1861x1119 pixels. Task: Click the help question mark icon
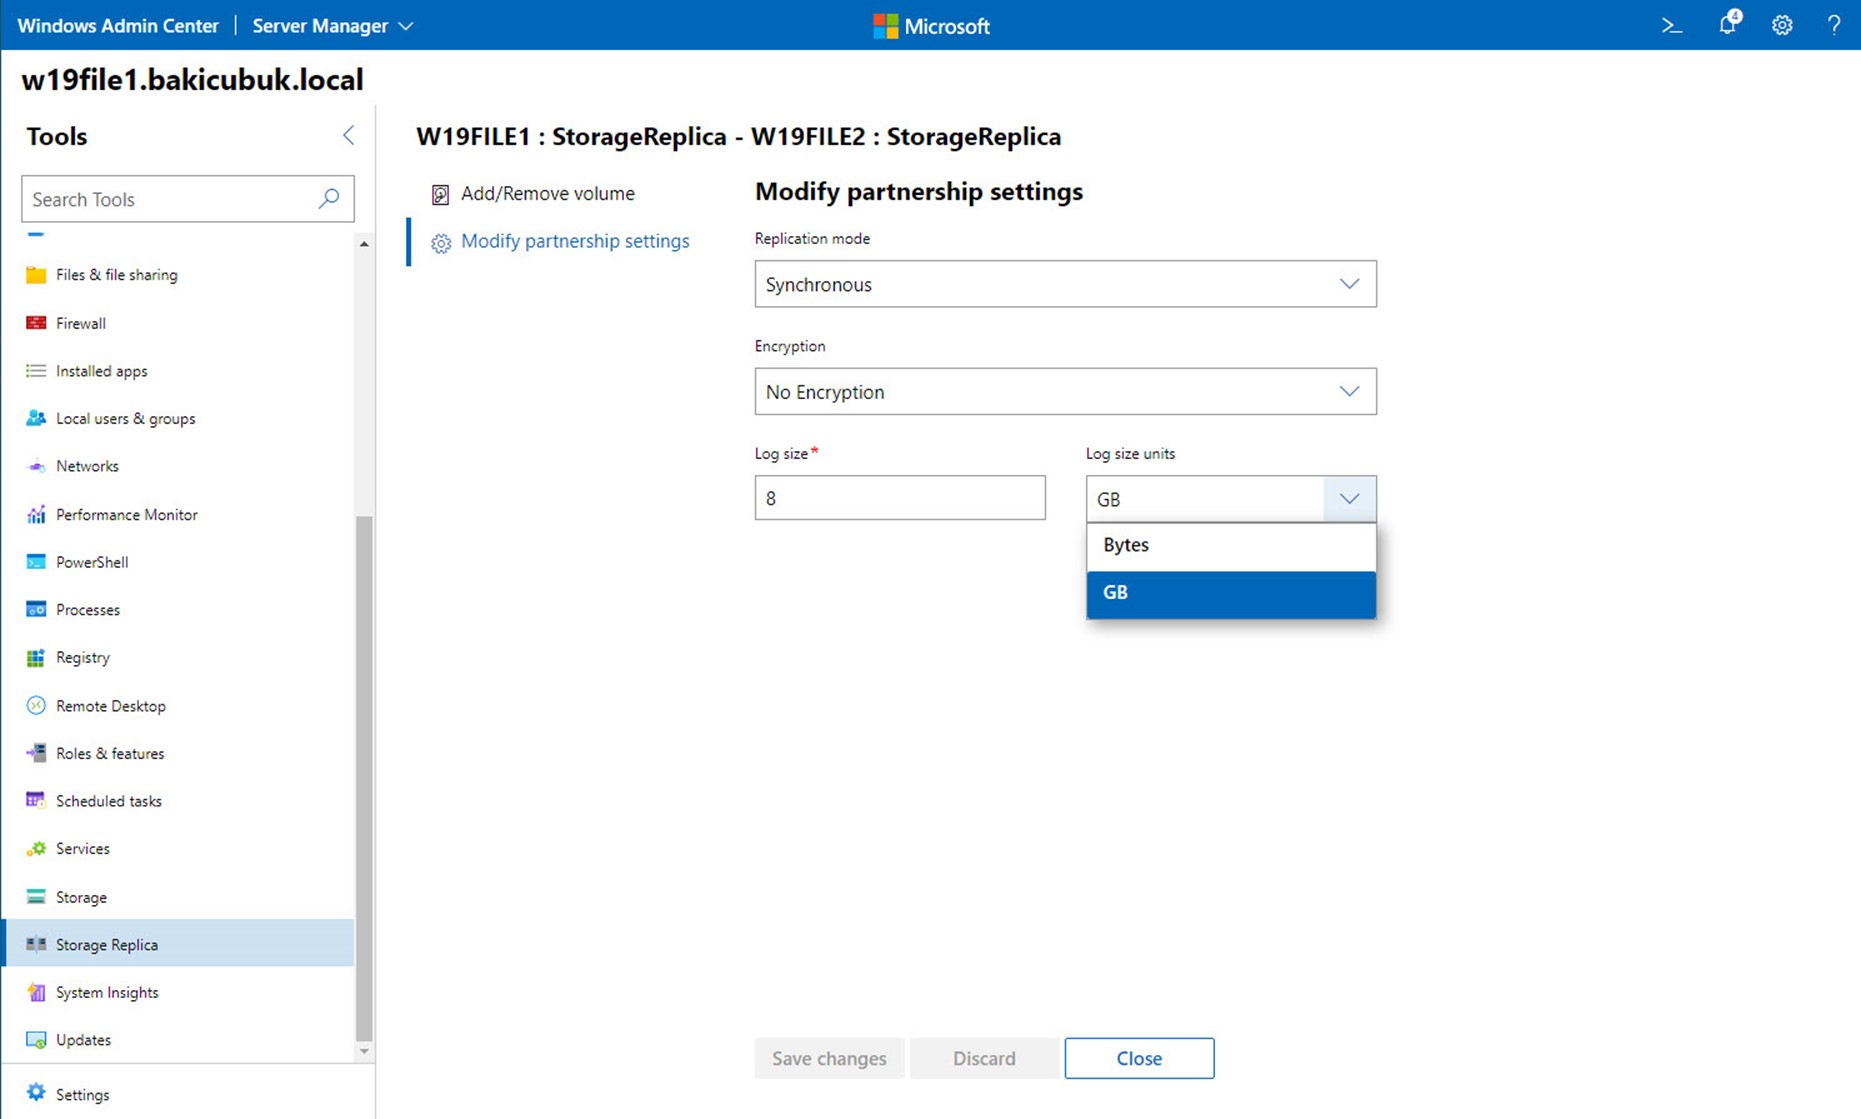pyautogui.click(x=1834, y=25)
